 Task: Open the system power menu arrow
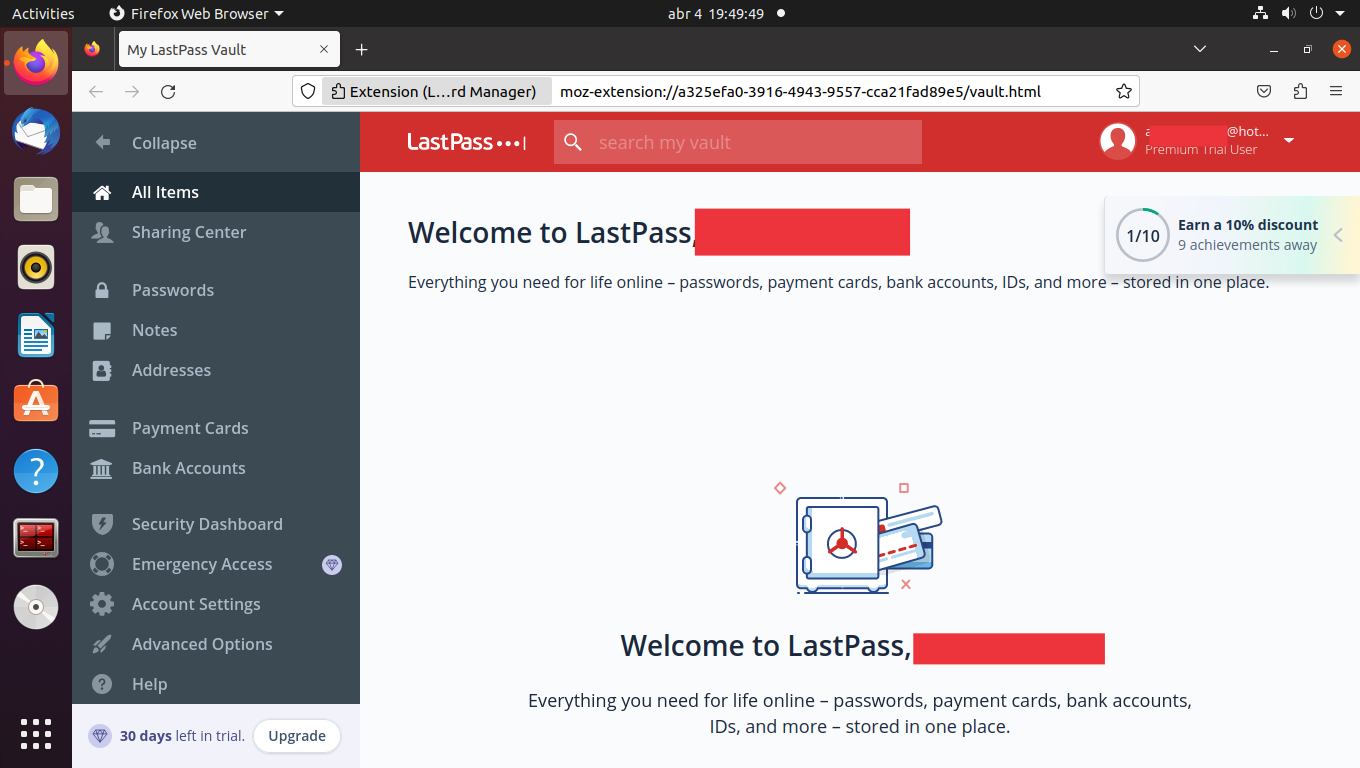click(x=1341, y=13)
